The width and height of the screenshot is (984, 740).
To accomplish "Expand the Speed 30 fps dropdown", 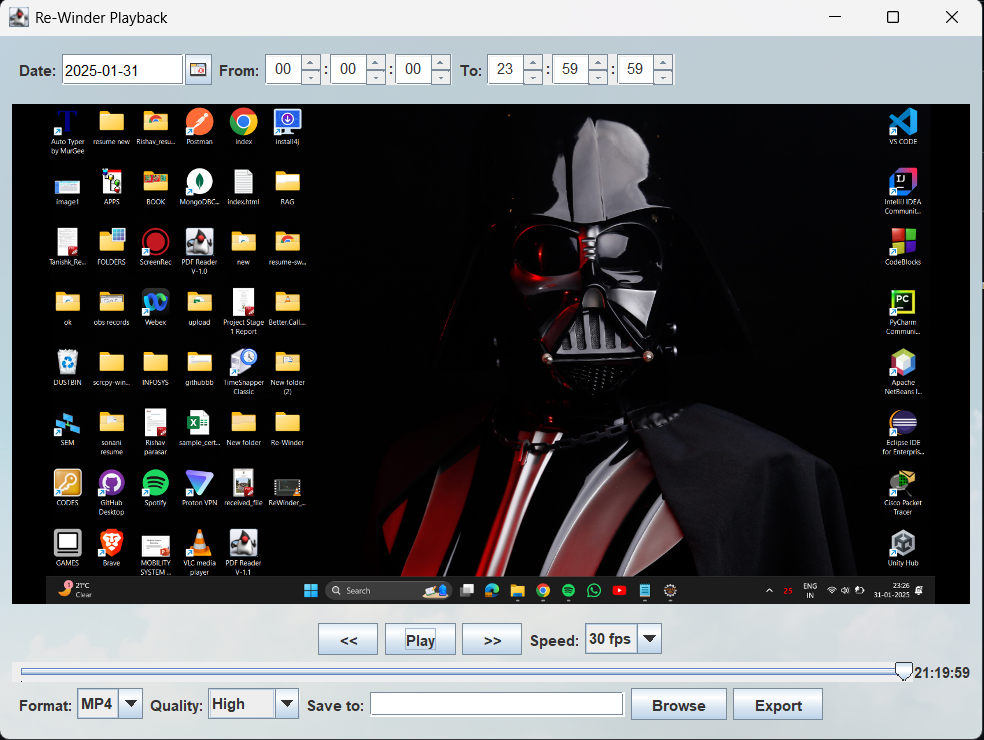I will click(649, 639).
